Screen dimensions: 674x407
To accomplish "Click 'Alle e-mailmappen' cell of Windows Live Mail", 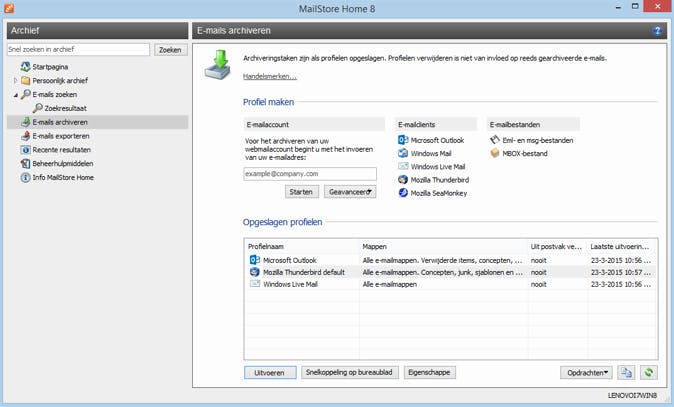I will tap(389, 284).
